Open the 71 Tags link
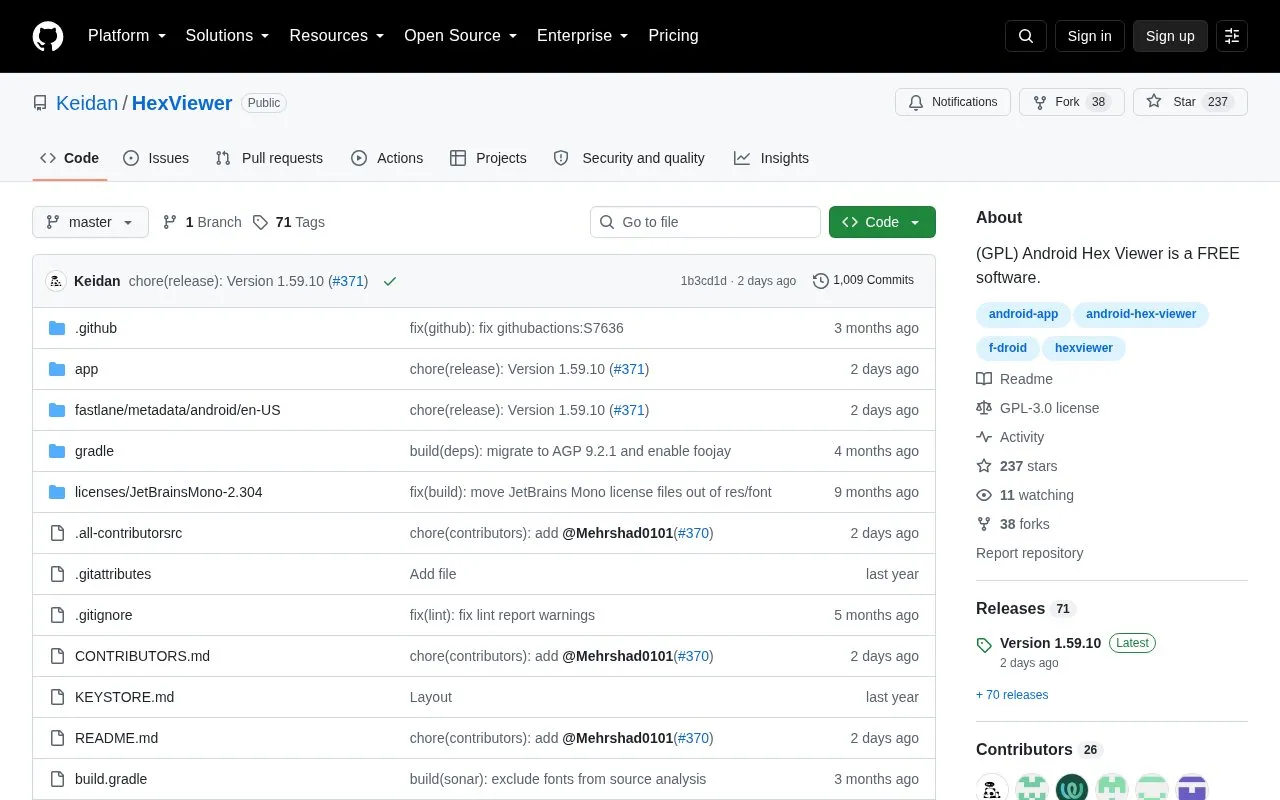Viewport: 1280px width, 800px height. (288, 222)
